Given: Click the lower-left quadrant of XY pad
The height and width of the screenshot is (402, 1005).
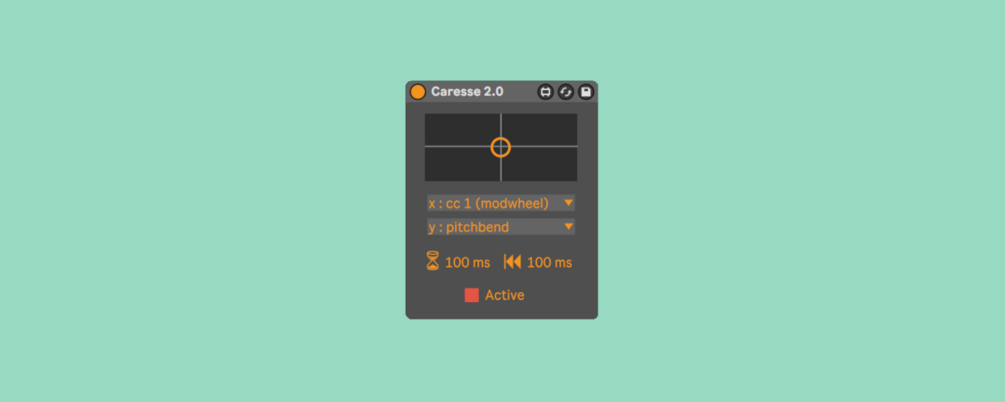Looking at the screenshot, I should point(463,164).
